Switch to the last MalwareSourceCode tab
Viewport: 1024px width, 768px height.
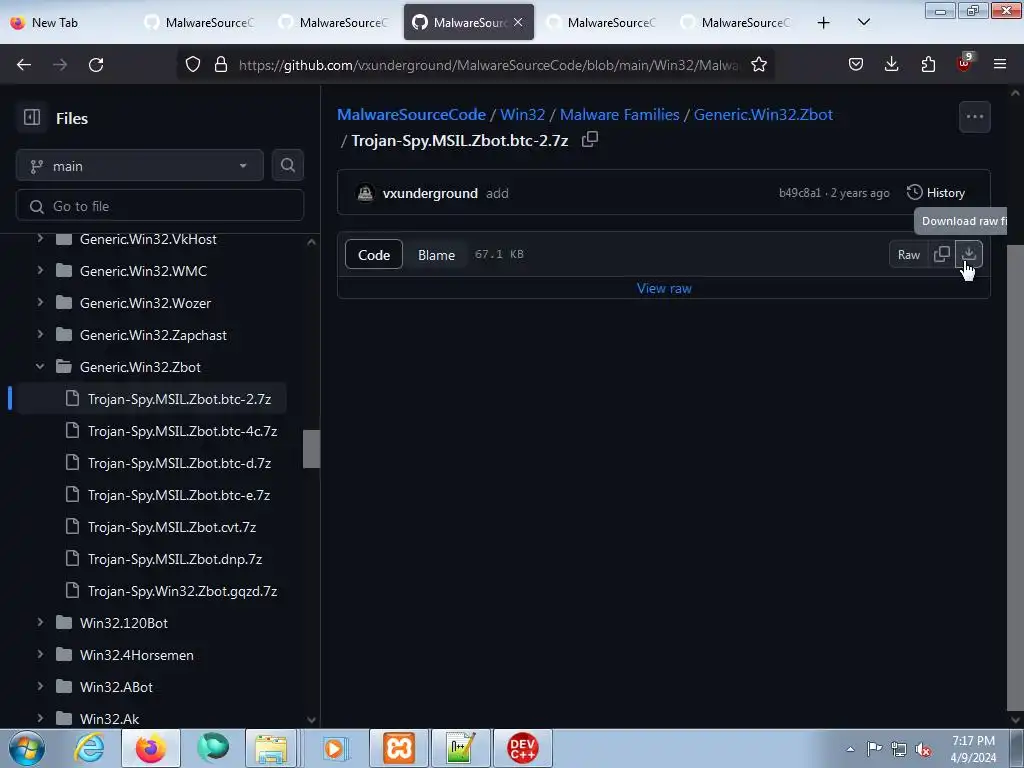(x=737, y=22)
